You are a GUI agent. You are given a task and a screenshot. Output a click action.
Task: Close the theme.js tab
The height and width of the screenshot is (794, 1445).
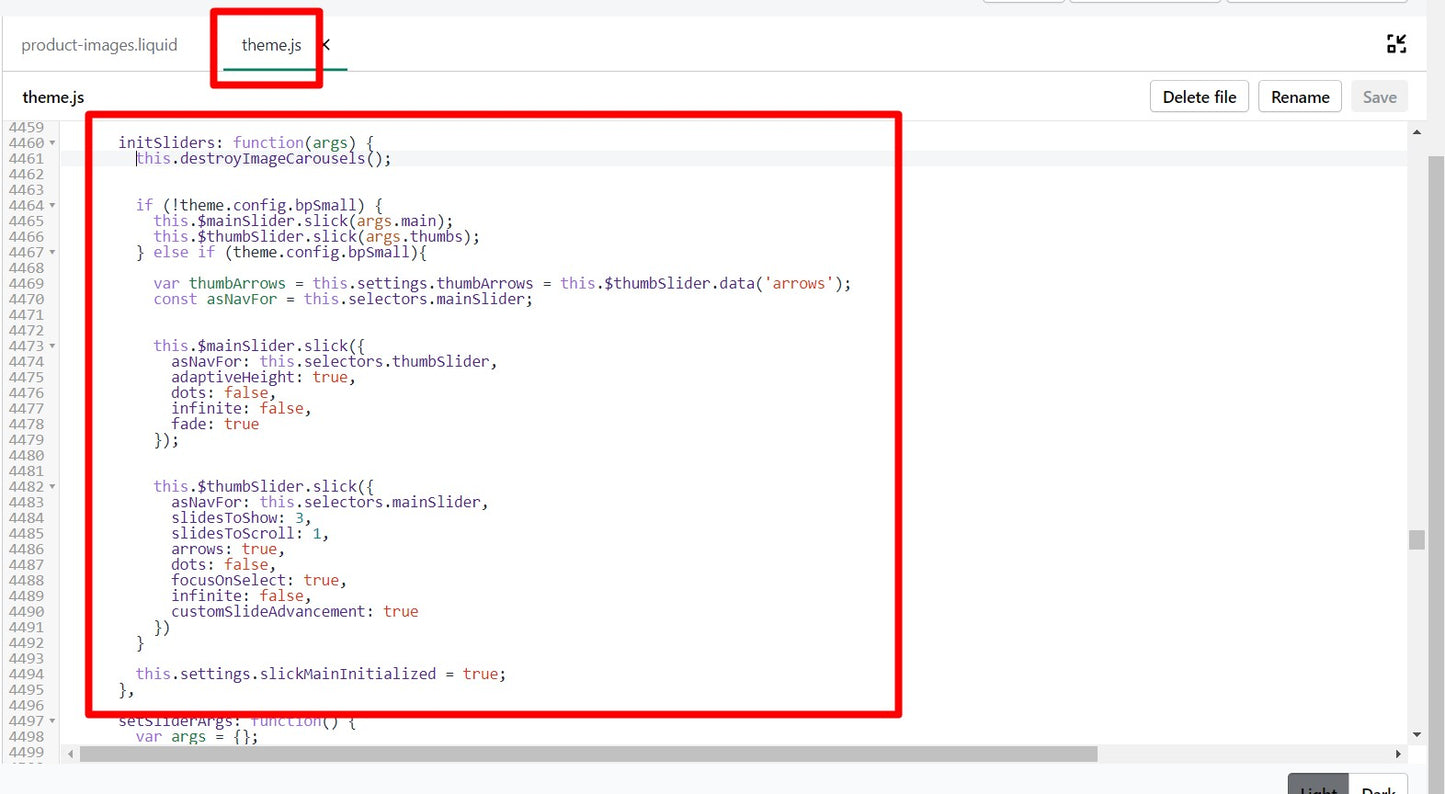(x=326, y=45)
